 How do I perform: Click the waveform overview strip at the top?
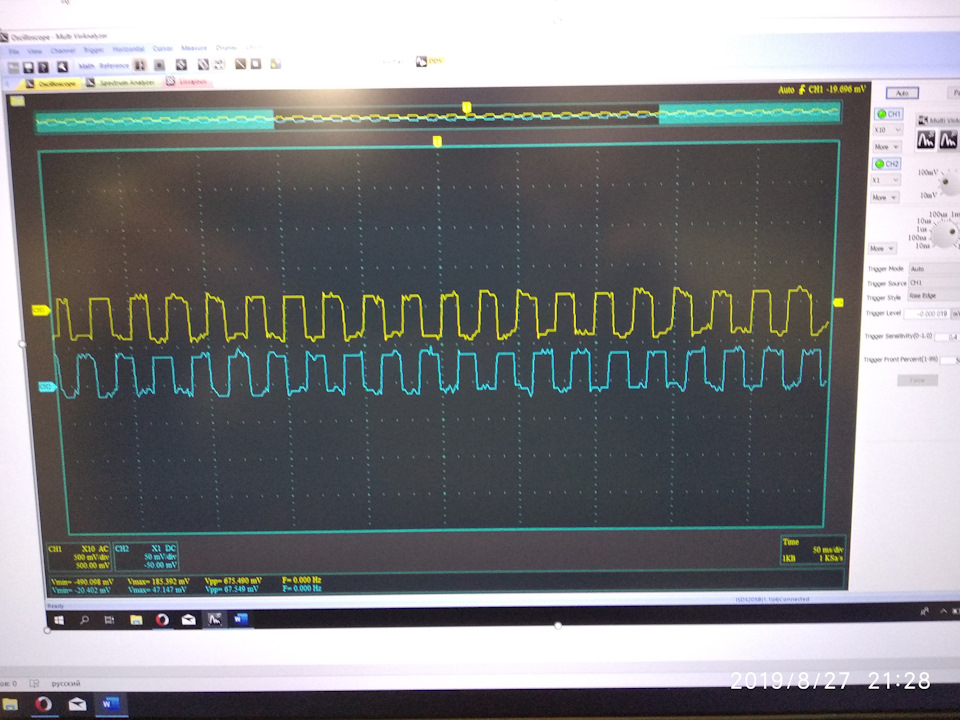[438, 117]
